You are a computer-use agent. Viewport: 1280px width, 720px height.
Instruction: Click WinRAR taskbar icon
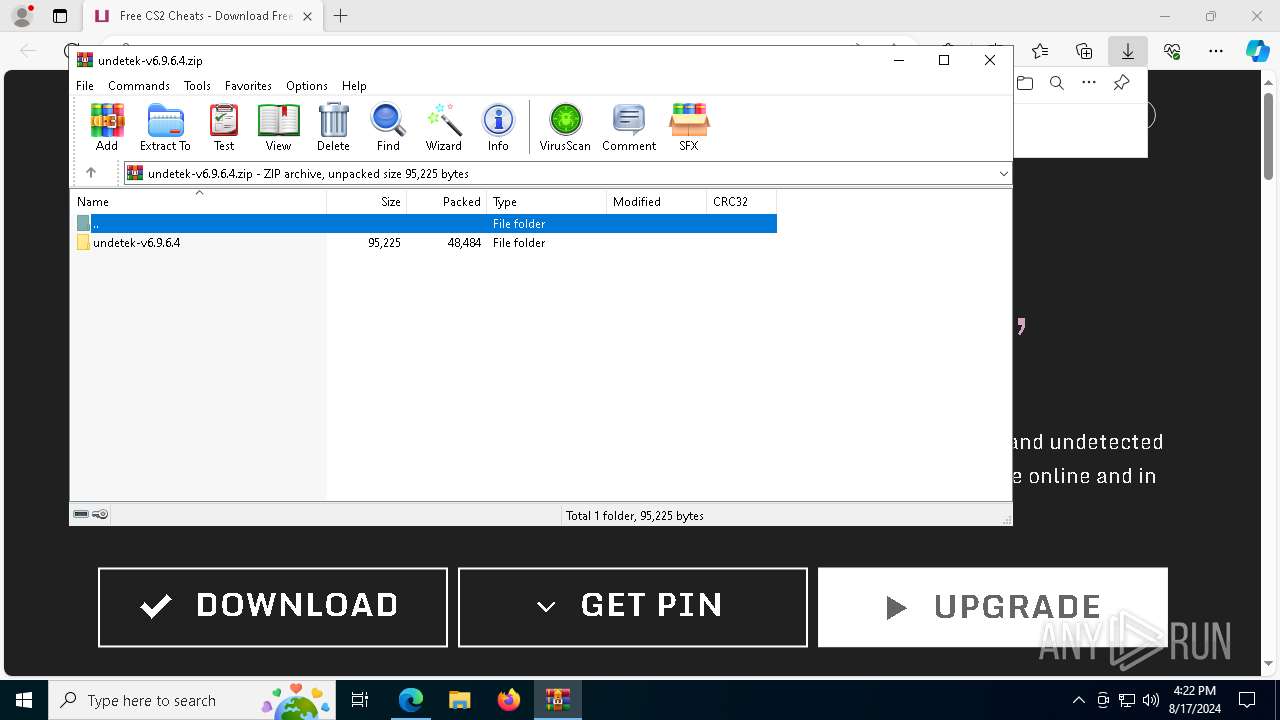pos(558,700)
